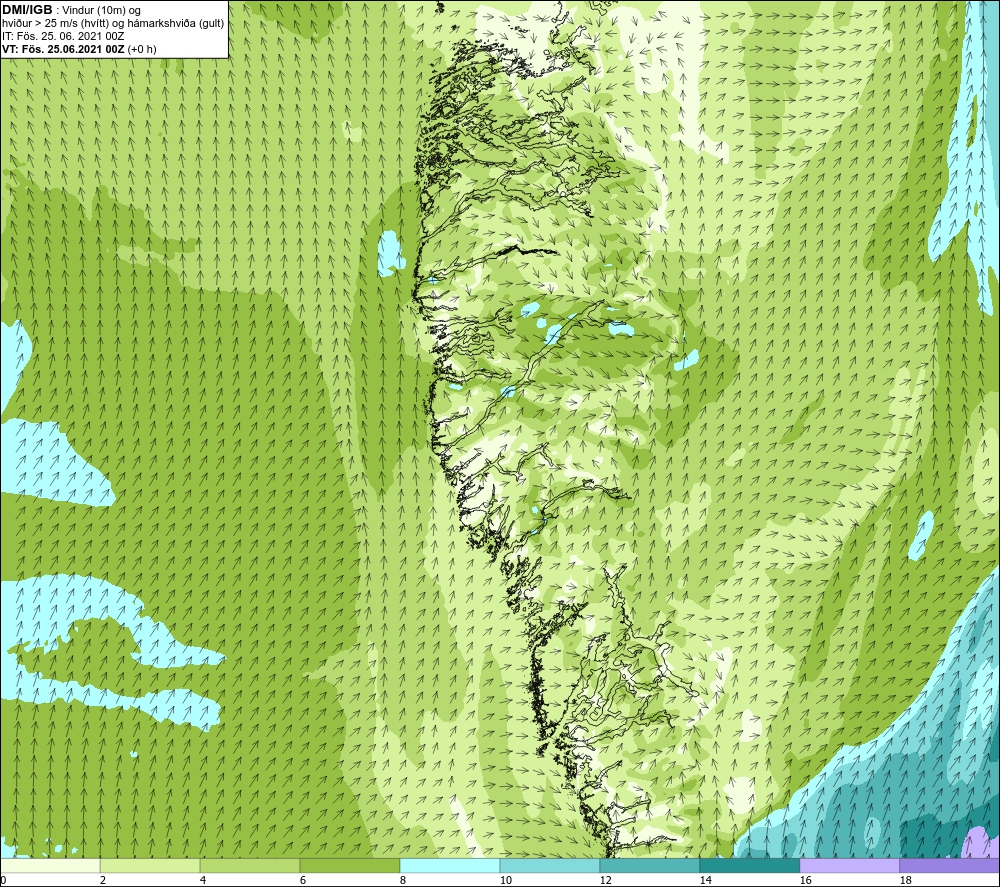
Task: Click the purple high-wind patch on the map
Action: tap(980, 842)
